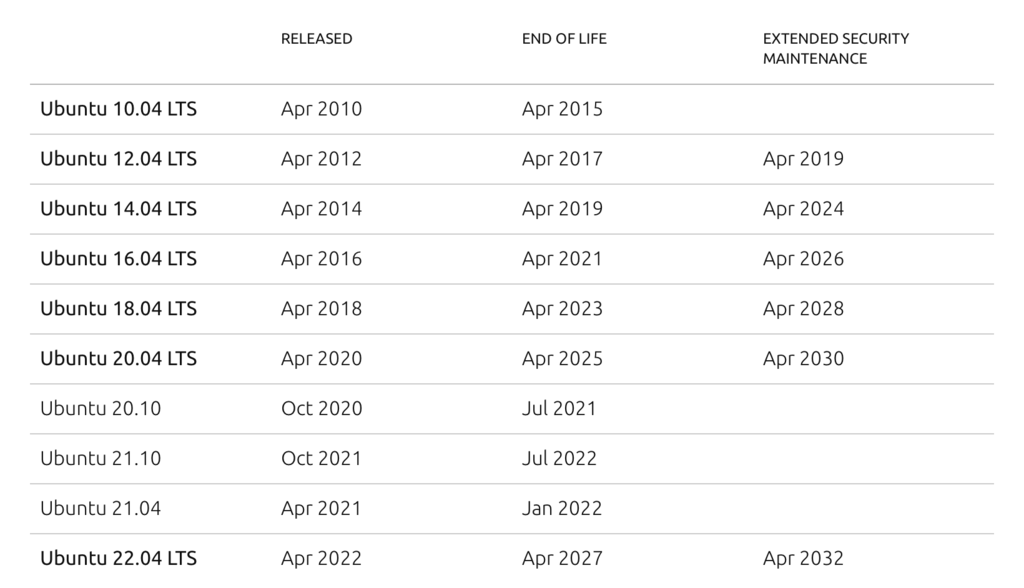Click the EXTENDED SECURITY MAINTENANCE header

[x=836, y=48]
